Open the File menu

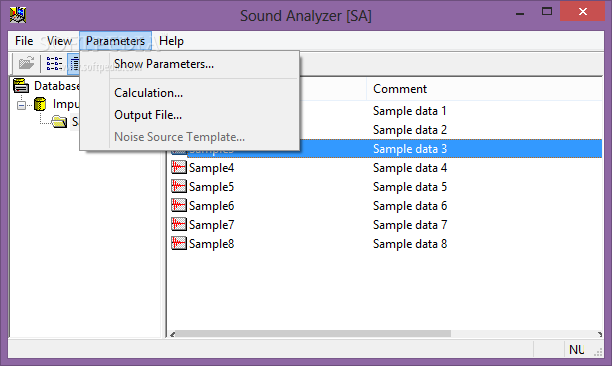pos(24,41)
